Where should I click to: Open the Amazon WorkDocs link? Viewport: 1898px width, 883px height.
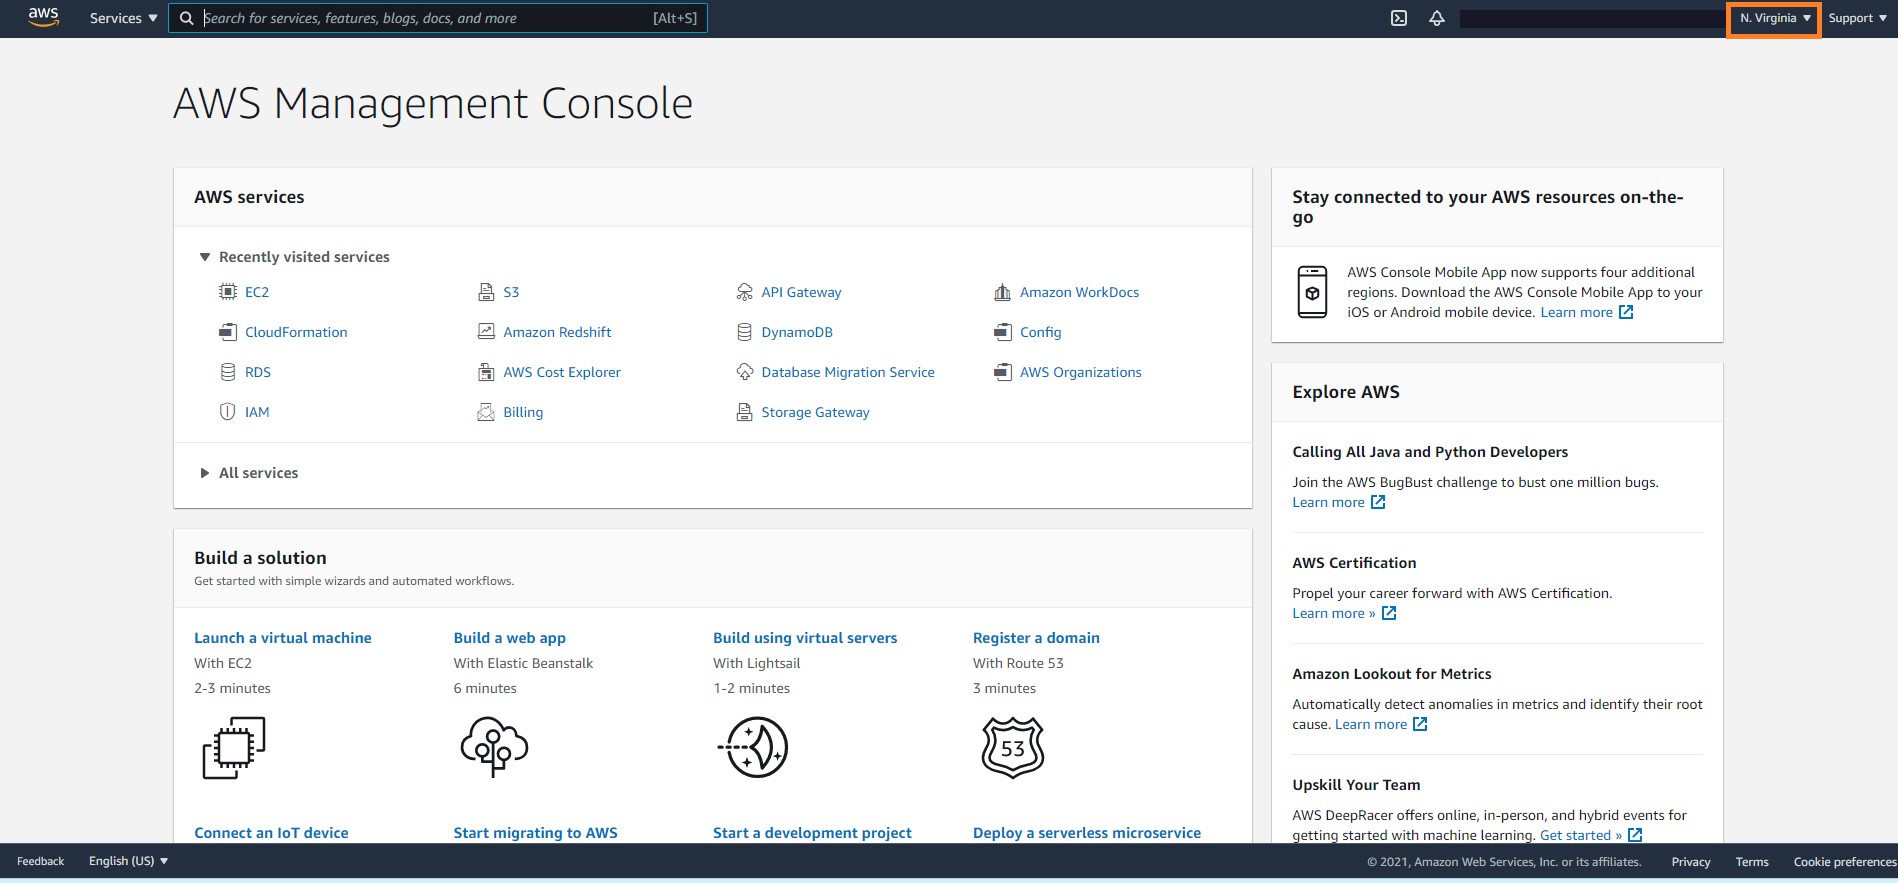click(x=1079, y=292)
